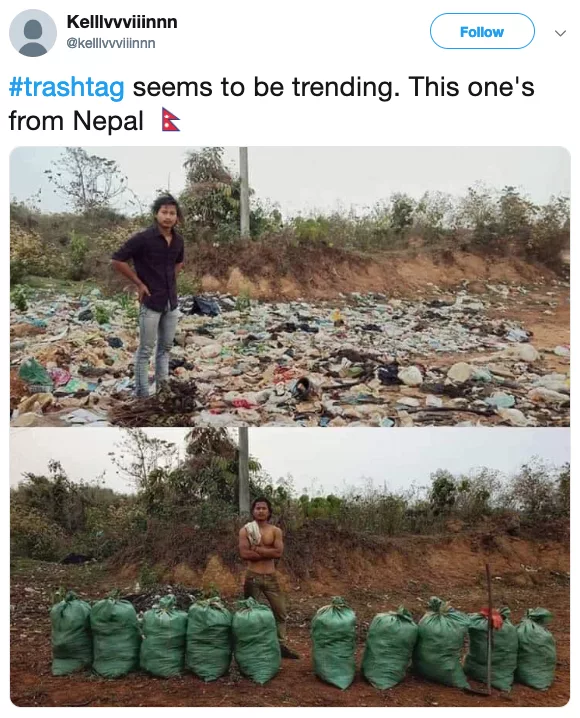Open the Kelllvvviiinnn display name link
The width and height of the screenshot is (580, 718).
coord(122,22)
